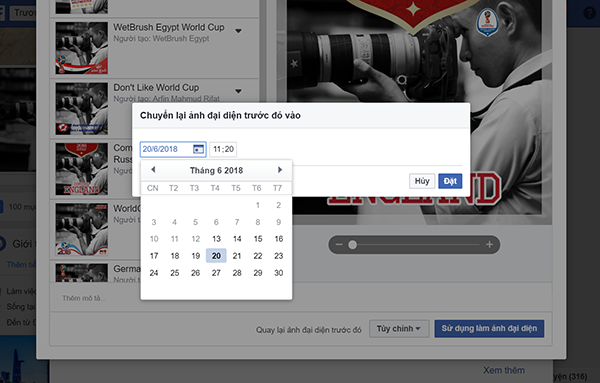Click Sử dụng làm ảnh đại diện button
This screenshot has height=383, width=600.
(x=489, y=329)
